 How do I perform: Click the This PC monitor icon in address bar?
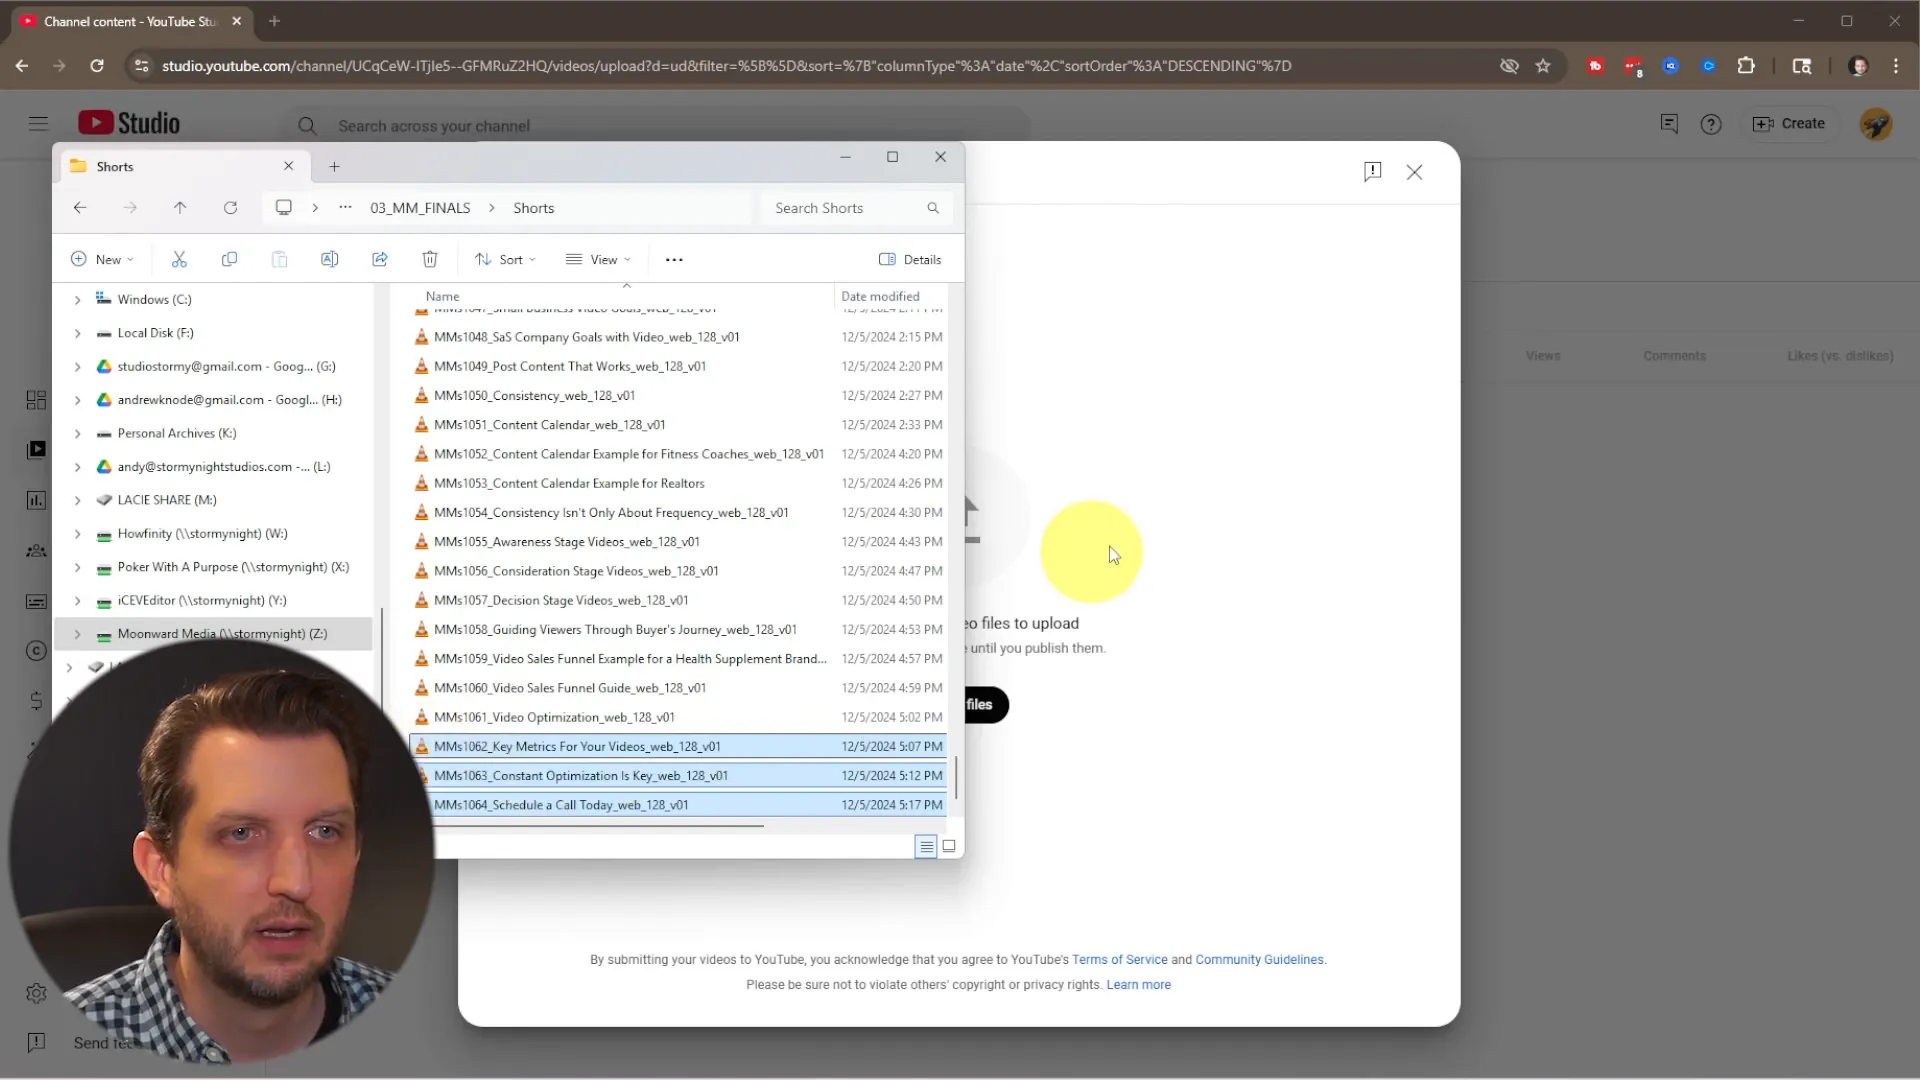pos(284,207)
